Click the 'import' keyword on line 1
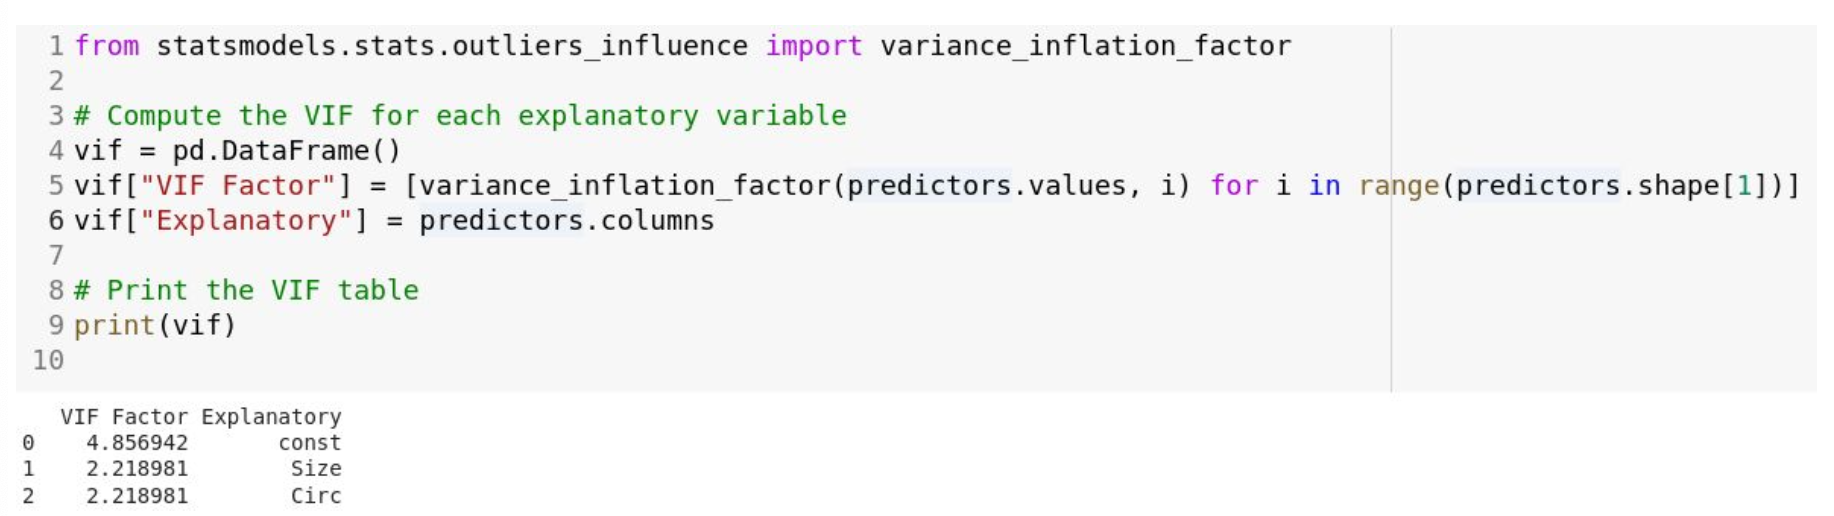The image size is (1834, 516). (814, 46)
